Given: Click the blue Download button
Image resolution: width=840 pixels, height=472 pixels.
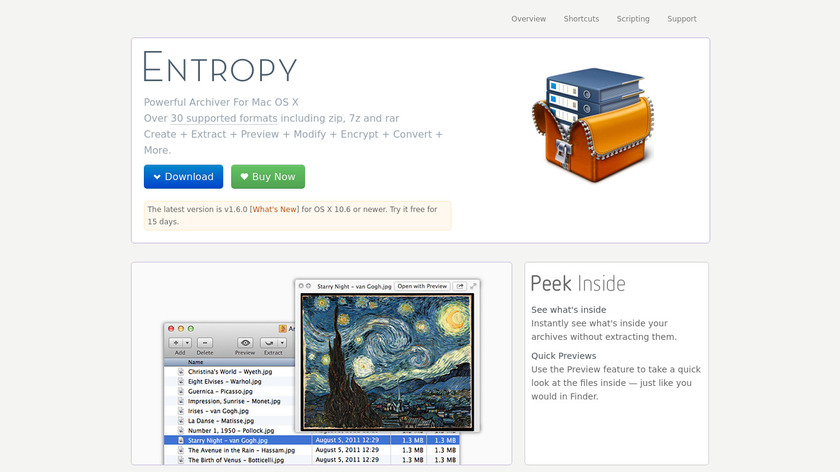Looking at the screenshot, I should tap(183, 177).
